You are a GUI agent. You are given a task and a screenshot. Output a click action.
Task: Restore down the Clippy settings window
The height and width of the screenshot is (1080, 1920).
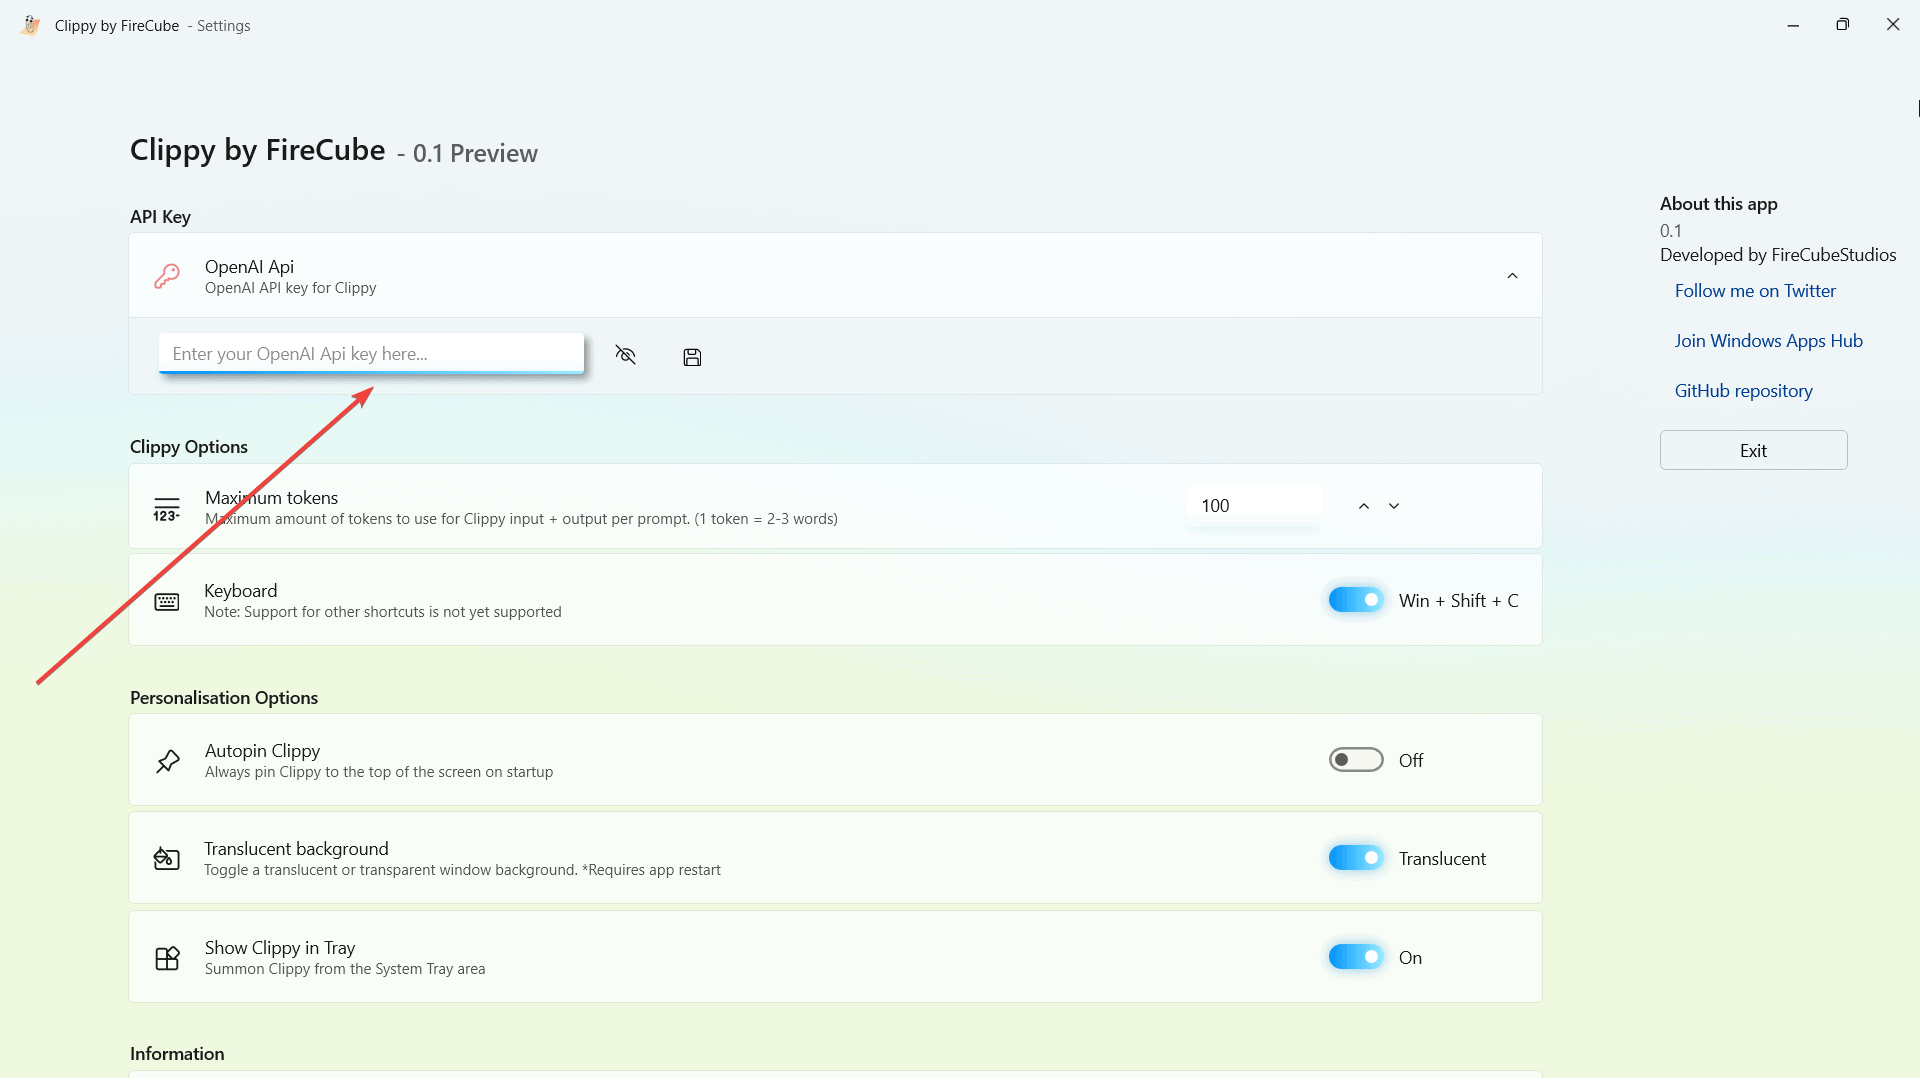pos(1842,25)
